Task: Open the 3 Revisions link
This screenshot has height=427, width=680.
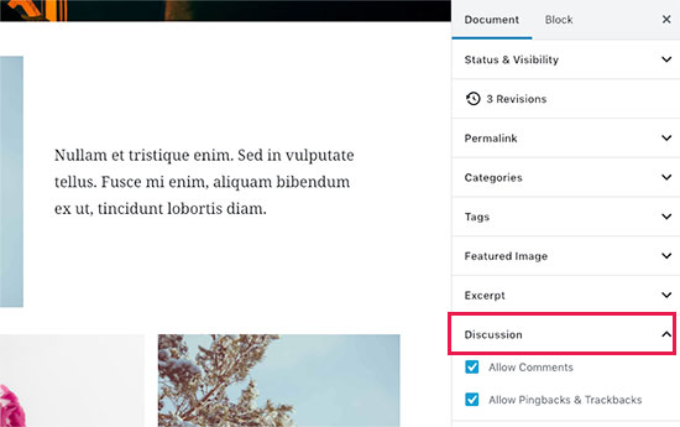Action: click(517, 99)
